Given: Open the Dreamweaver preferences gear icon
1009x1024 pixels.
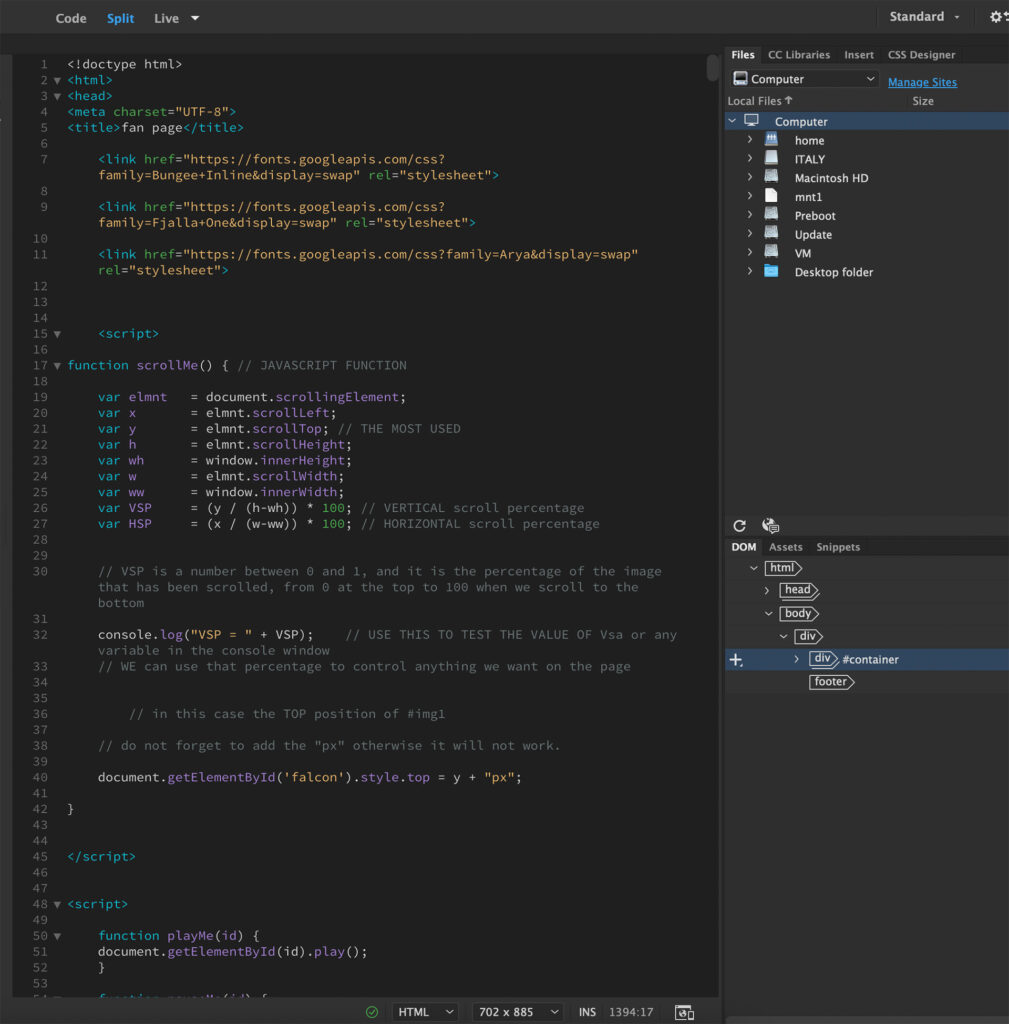Looking at the screenshot, I should tap(996, 17).
